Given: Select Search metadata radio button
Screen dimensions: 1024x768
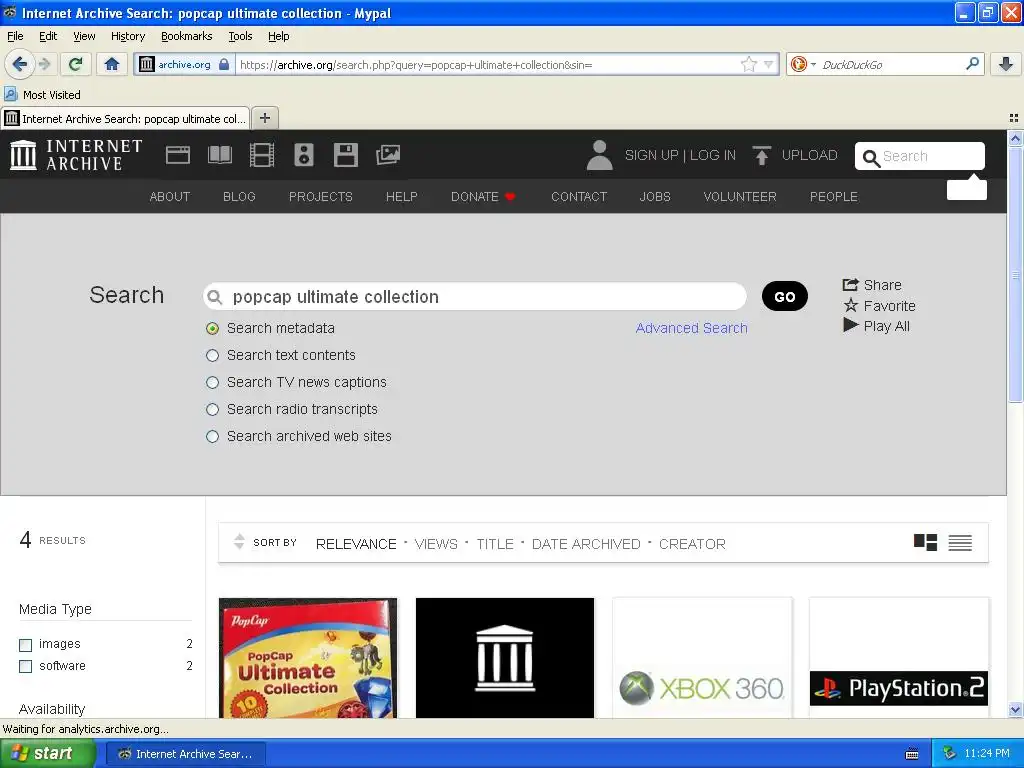Looking at the screenshot, I should [212, 328].
